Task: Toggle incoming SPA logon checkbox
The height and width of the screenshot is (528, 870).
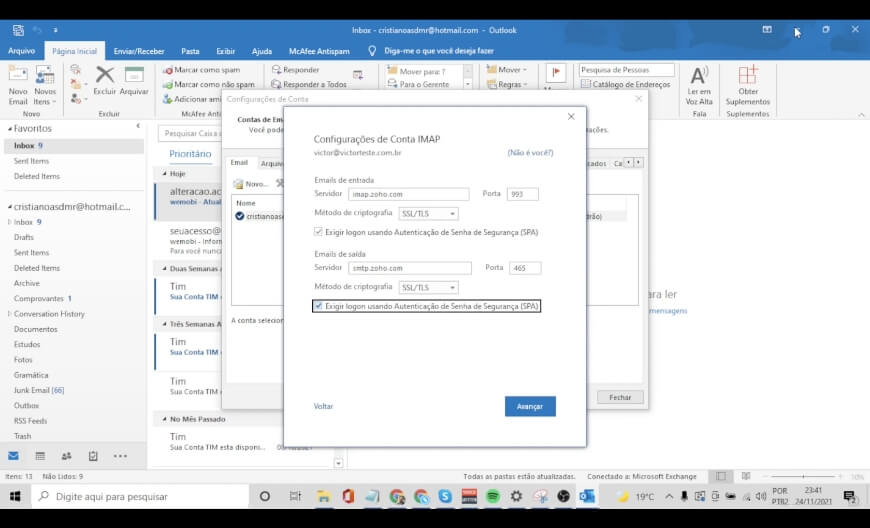Action: (x=318, y=232)
